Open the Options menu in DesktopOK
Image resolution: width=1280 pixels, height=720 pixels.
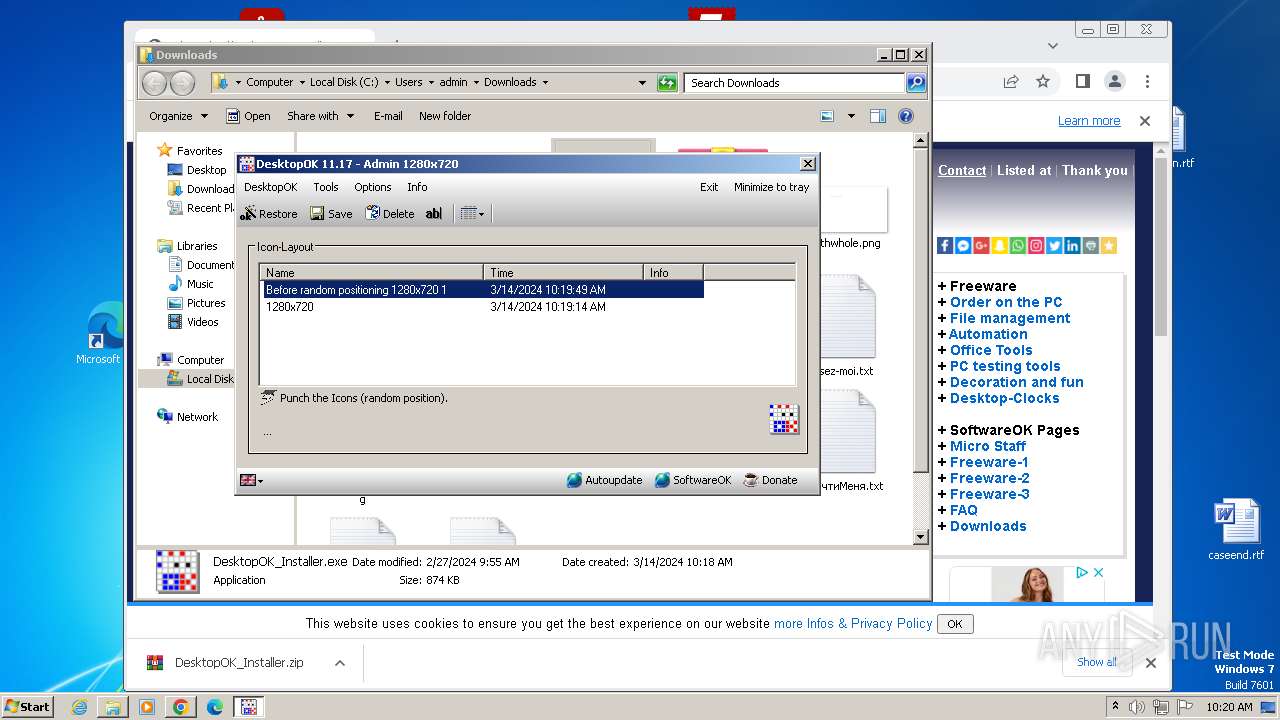[373, 187]
